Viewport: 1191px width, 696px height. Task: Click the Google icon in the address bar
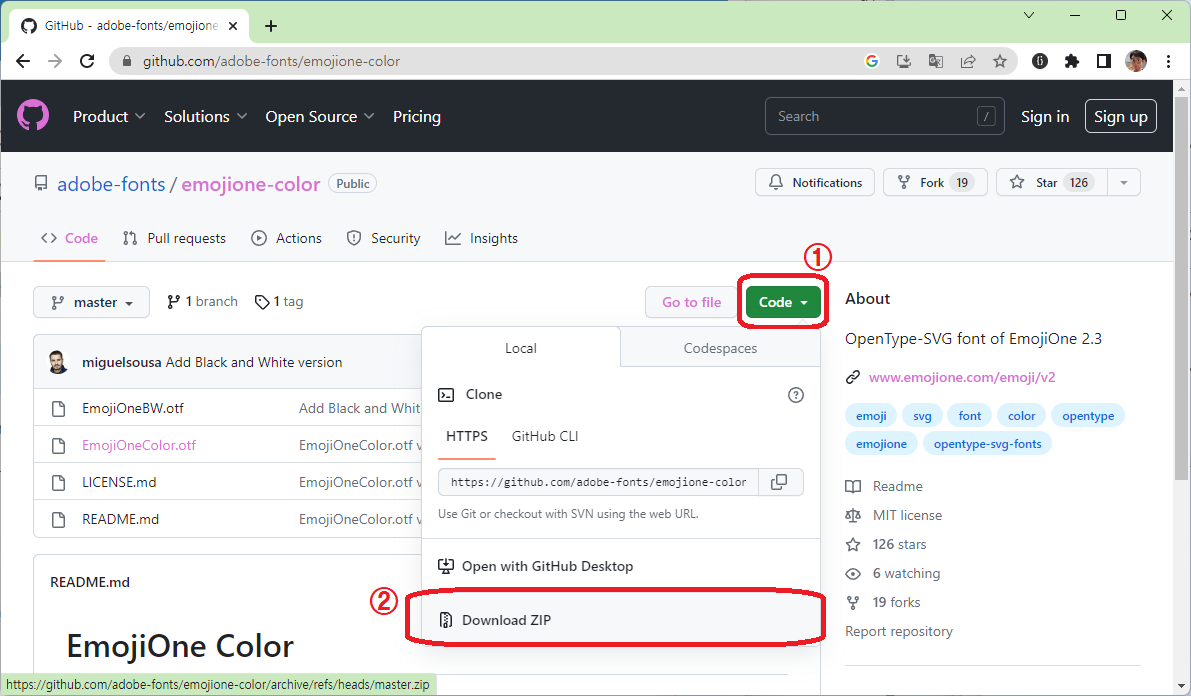pos(872,62)
